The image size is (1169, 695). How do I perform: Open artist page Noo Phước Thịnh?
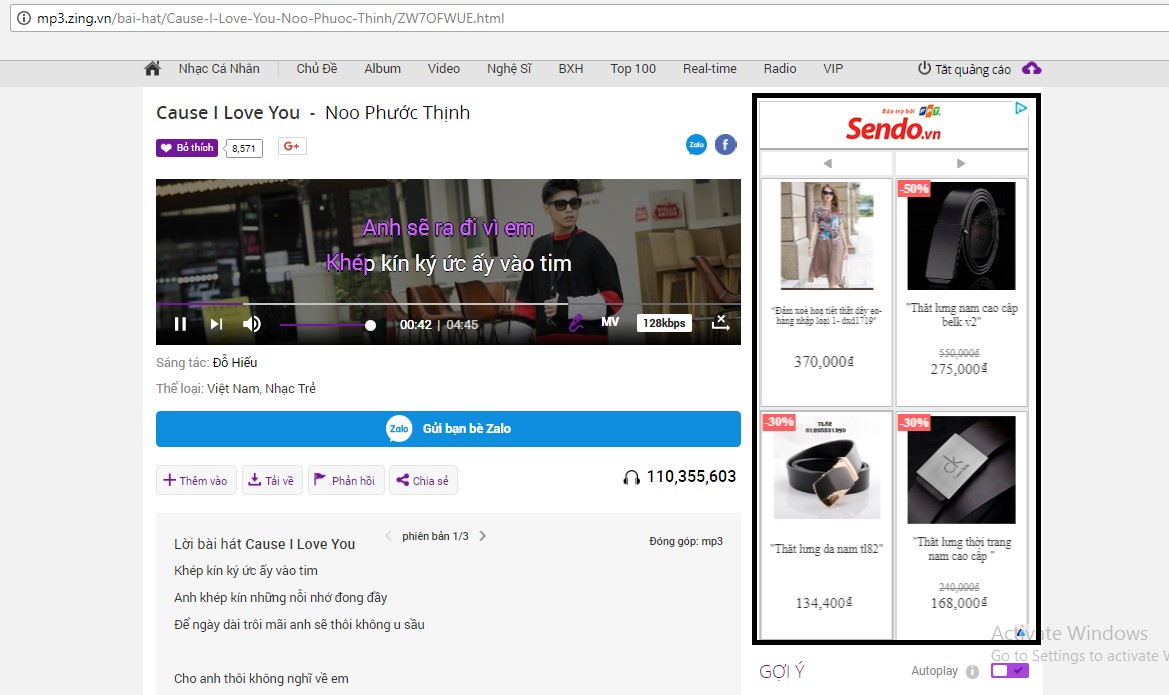point(397,113)
